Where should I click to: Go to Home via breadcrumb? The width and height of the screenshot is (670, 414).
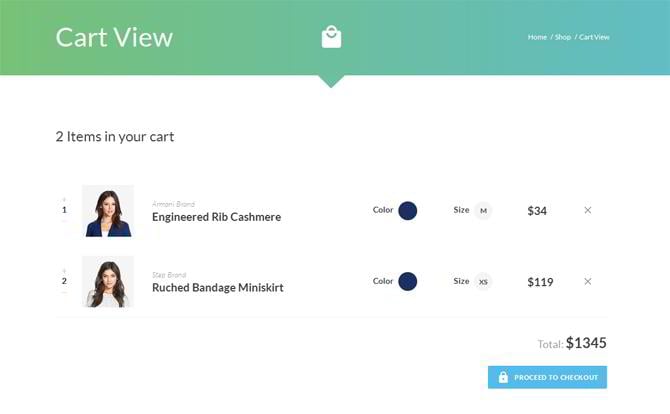537,37
